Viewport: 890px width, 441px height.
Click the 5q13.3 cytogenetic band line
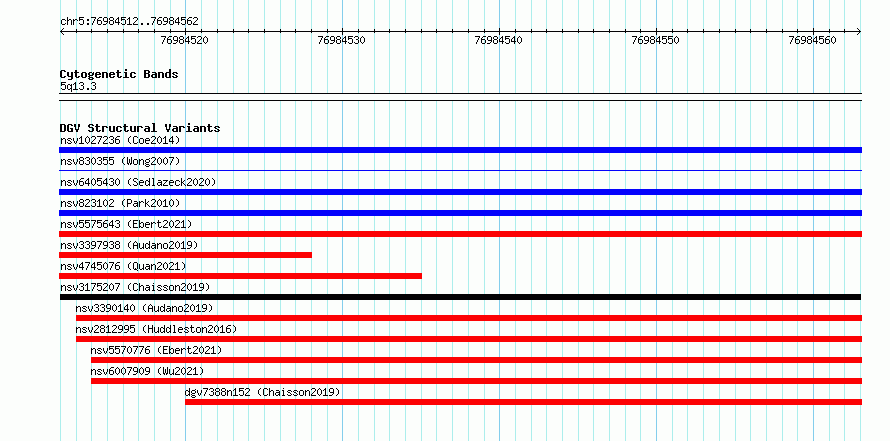click(460, 97)
